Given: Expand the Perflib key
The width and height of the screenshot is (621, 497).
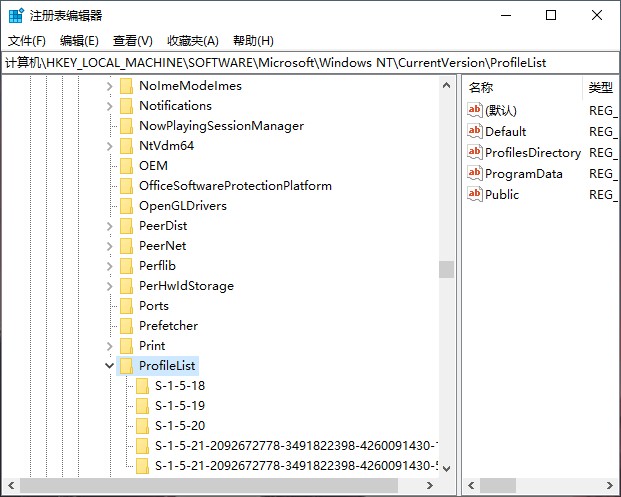Looking at the screenshot, I should pos(110,266).
